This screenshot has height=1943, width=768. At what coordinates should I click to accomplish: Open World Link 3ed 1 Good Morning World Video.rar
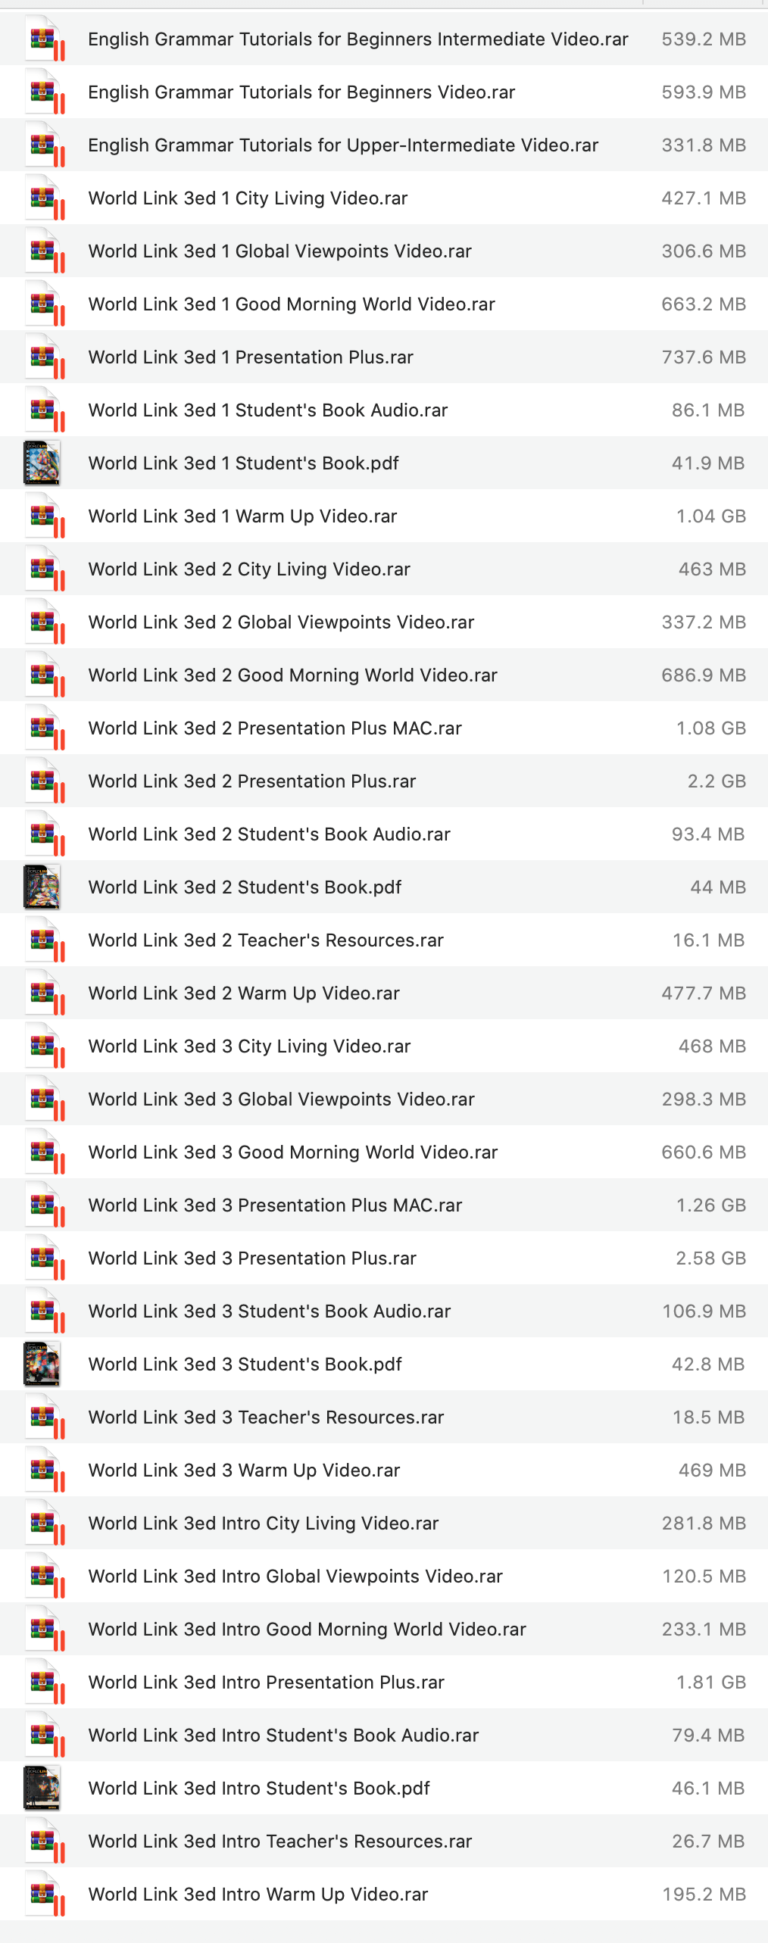(x=291, y=304)
